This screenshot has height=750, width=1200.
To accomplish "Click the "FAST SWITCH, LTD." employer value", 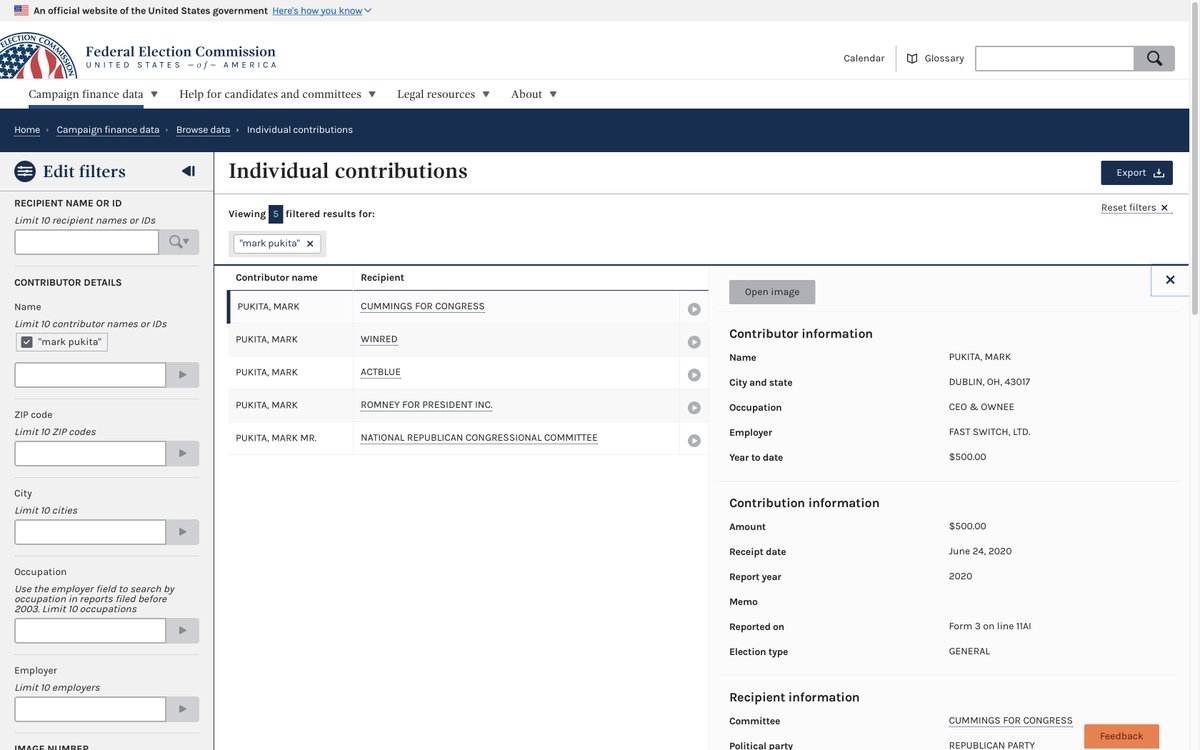I will tap(989, 432).
